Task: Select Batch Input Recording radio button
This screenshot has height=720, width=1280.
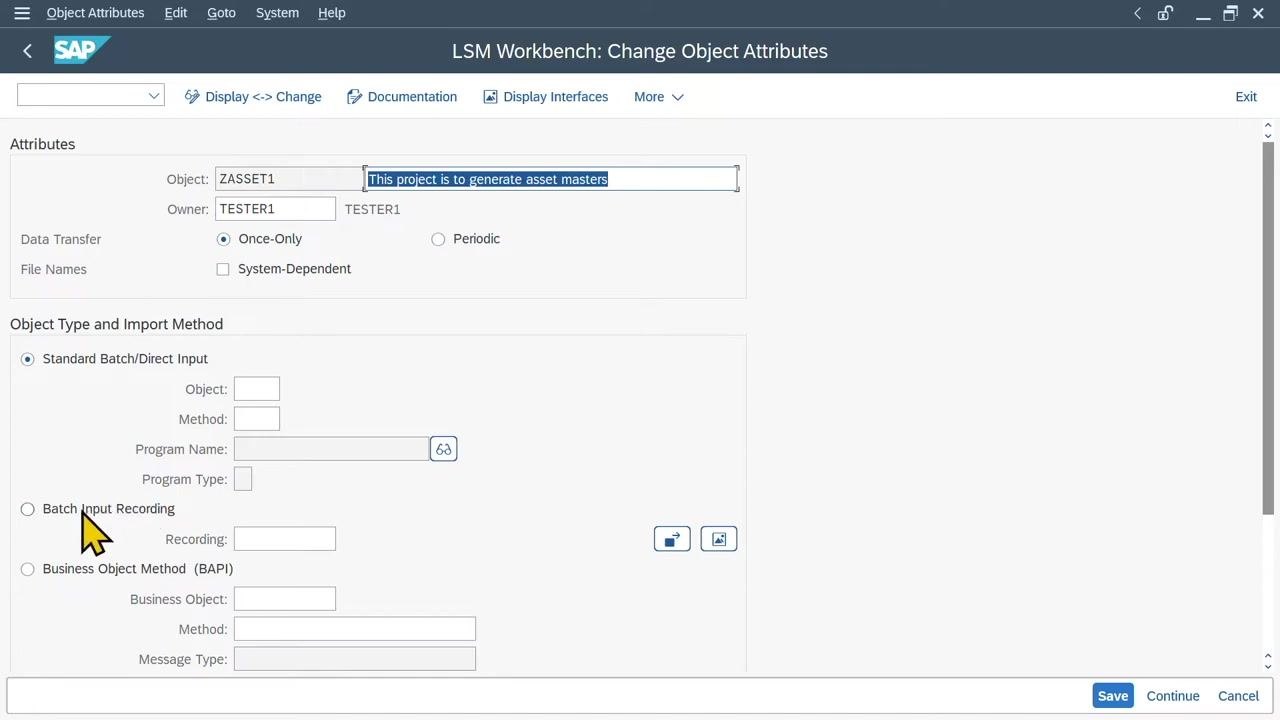Action: point(28,509)
